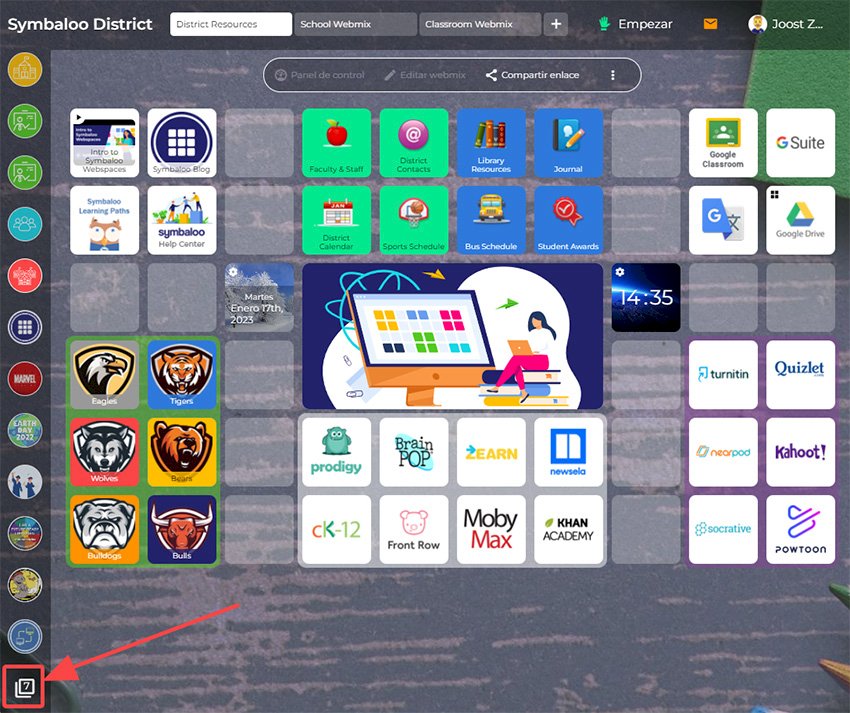Click the Bus Schedule tile
This screenshot has width=850, height=713.
click(x=491, y=220)
